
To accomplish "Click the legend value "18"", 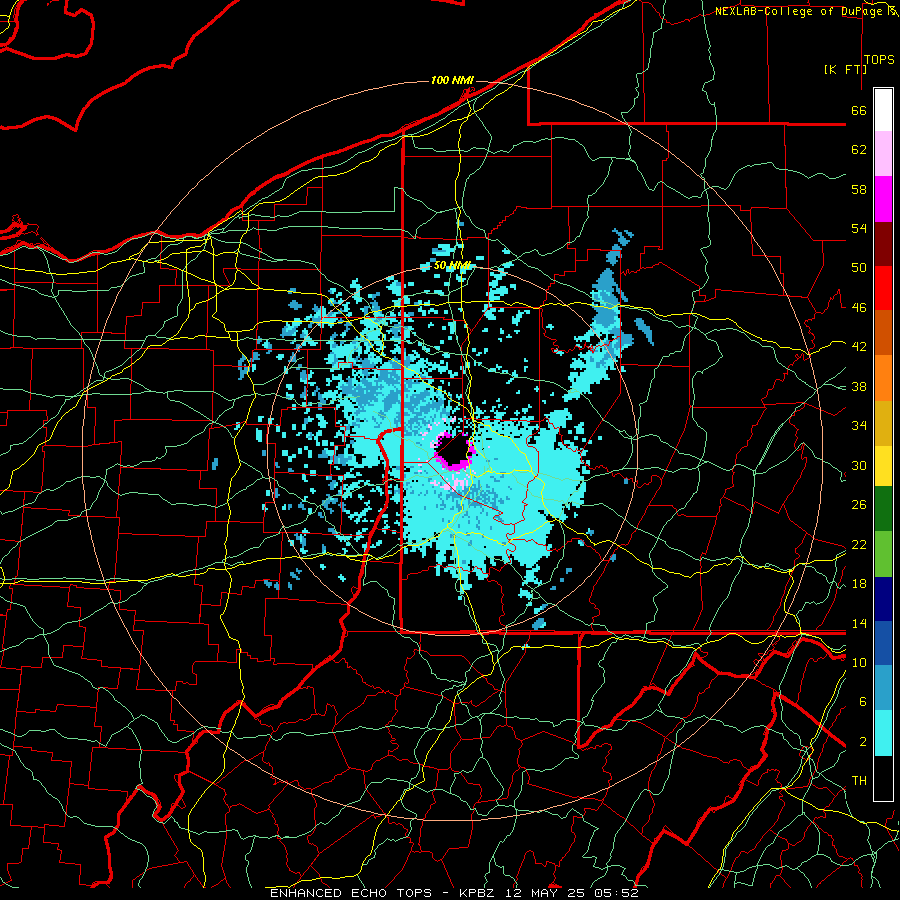I will [859, 584].
